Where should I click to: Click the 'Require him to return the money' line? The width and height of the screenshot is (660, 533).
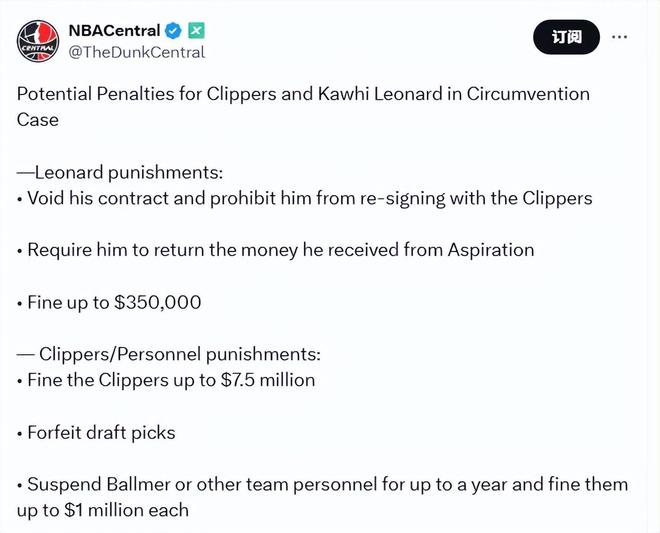[x=275, y=250]
